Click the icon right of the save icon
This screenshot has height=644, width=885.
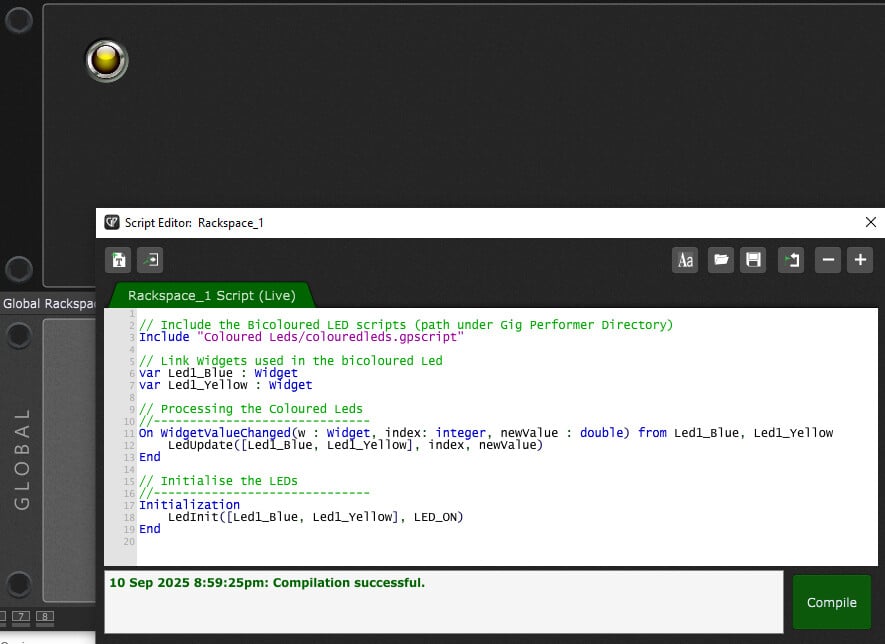click(791, 260)
